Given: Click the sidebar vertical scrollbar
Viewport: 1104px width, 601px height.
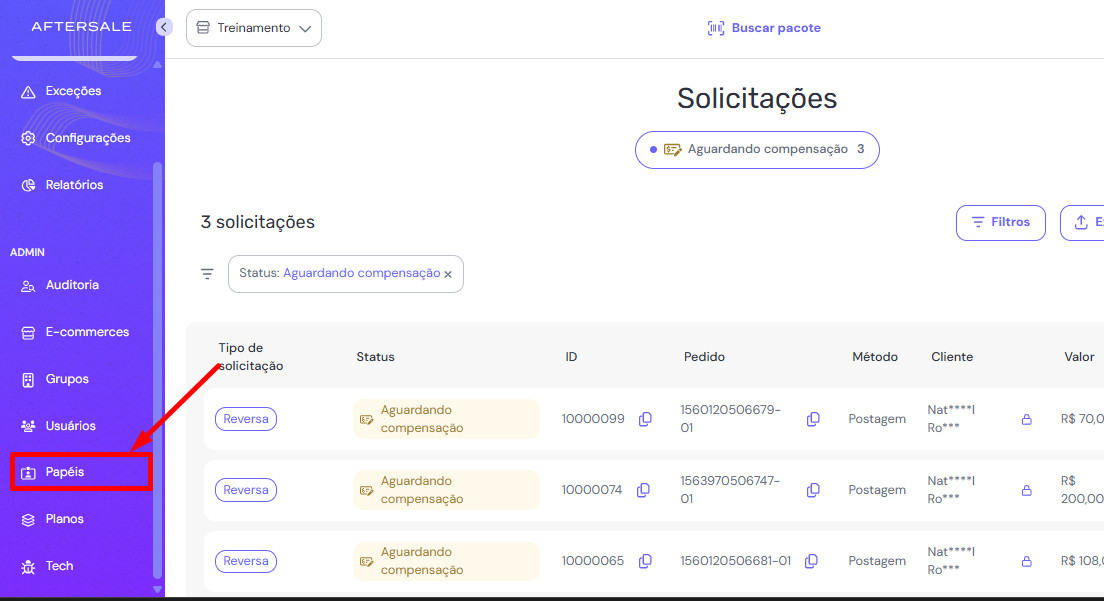Looking at the screenshot, I should point(157,370).
